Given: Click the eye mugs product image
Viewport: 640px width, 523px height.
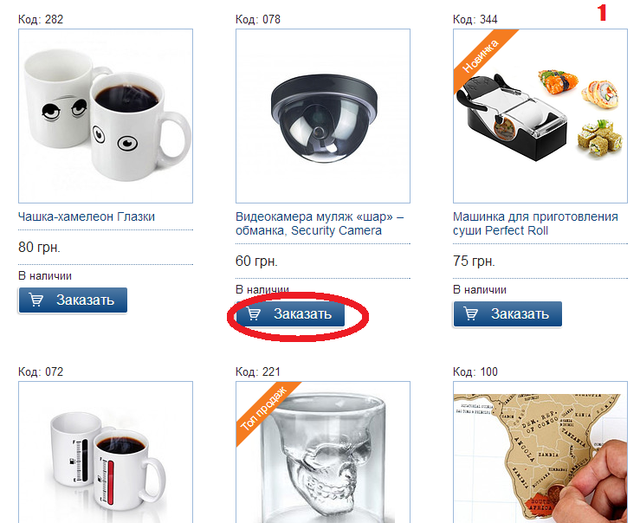Looking at the screenshot, I should coord(105,116).
